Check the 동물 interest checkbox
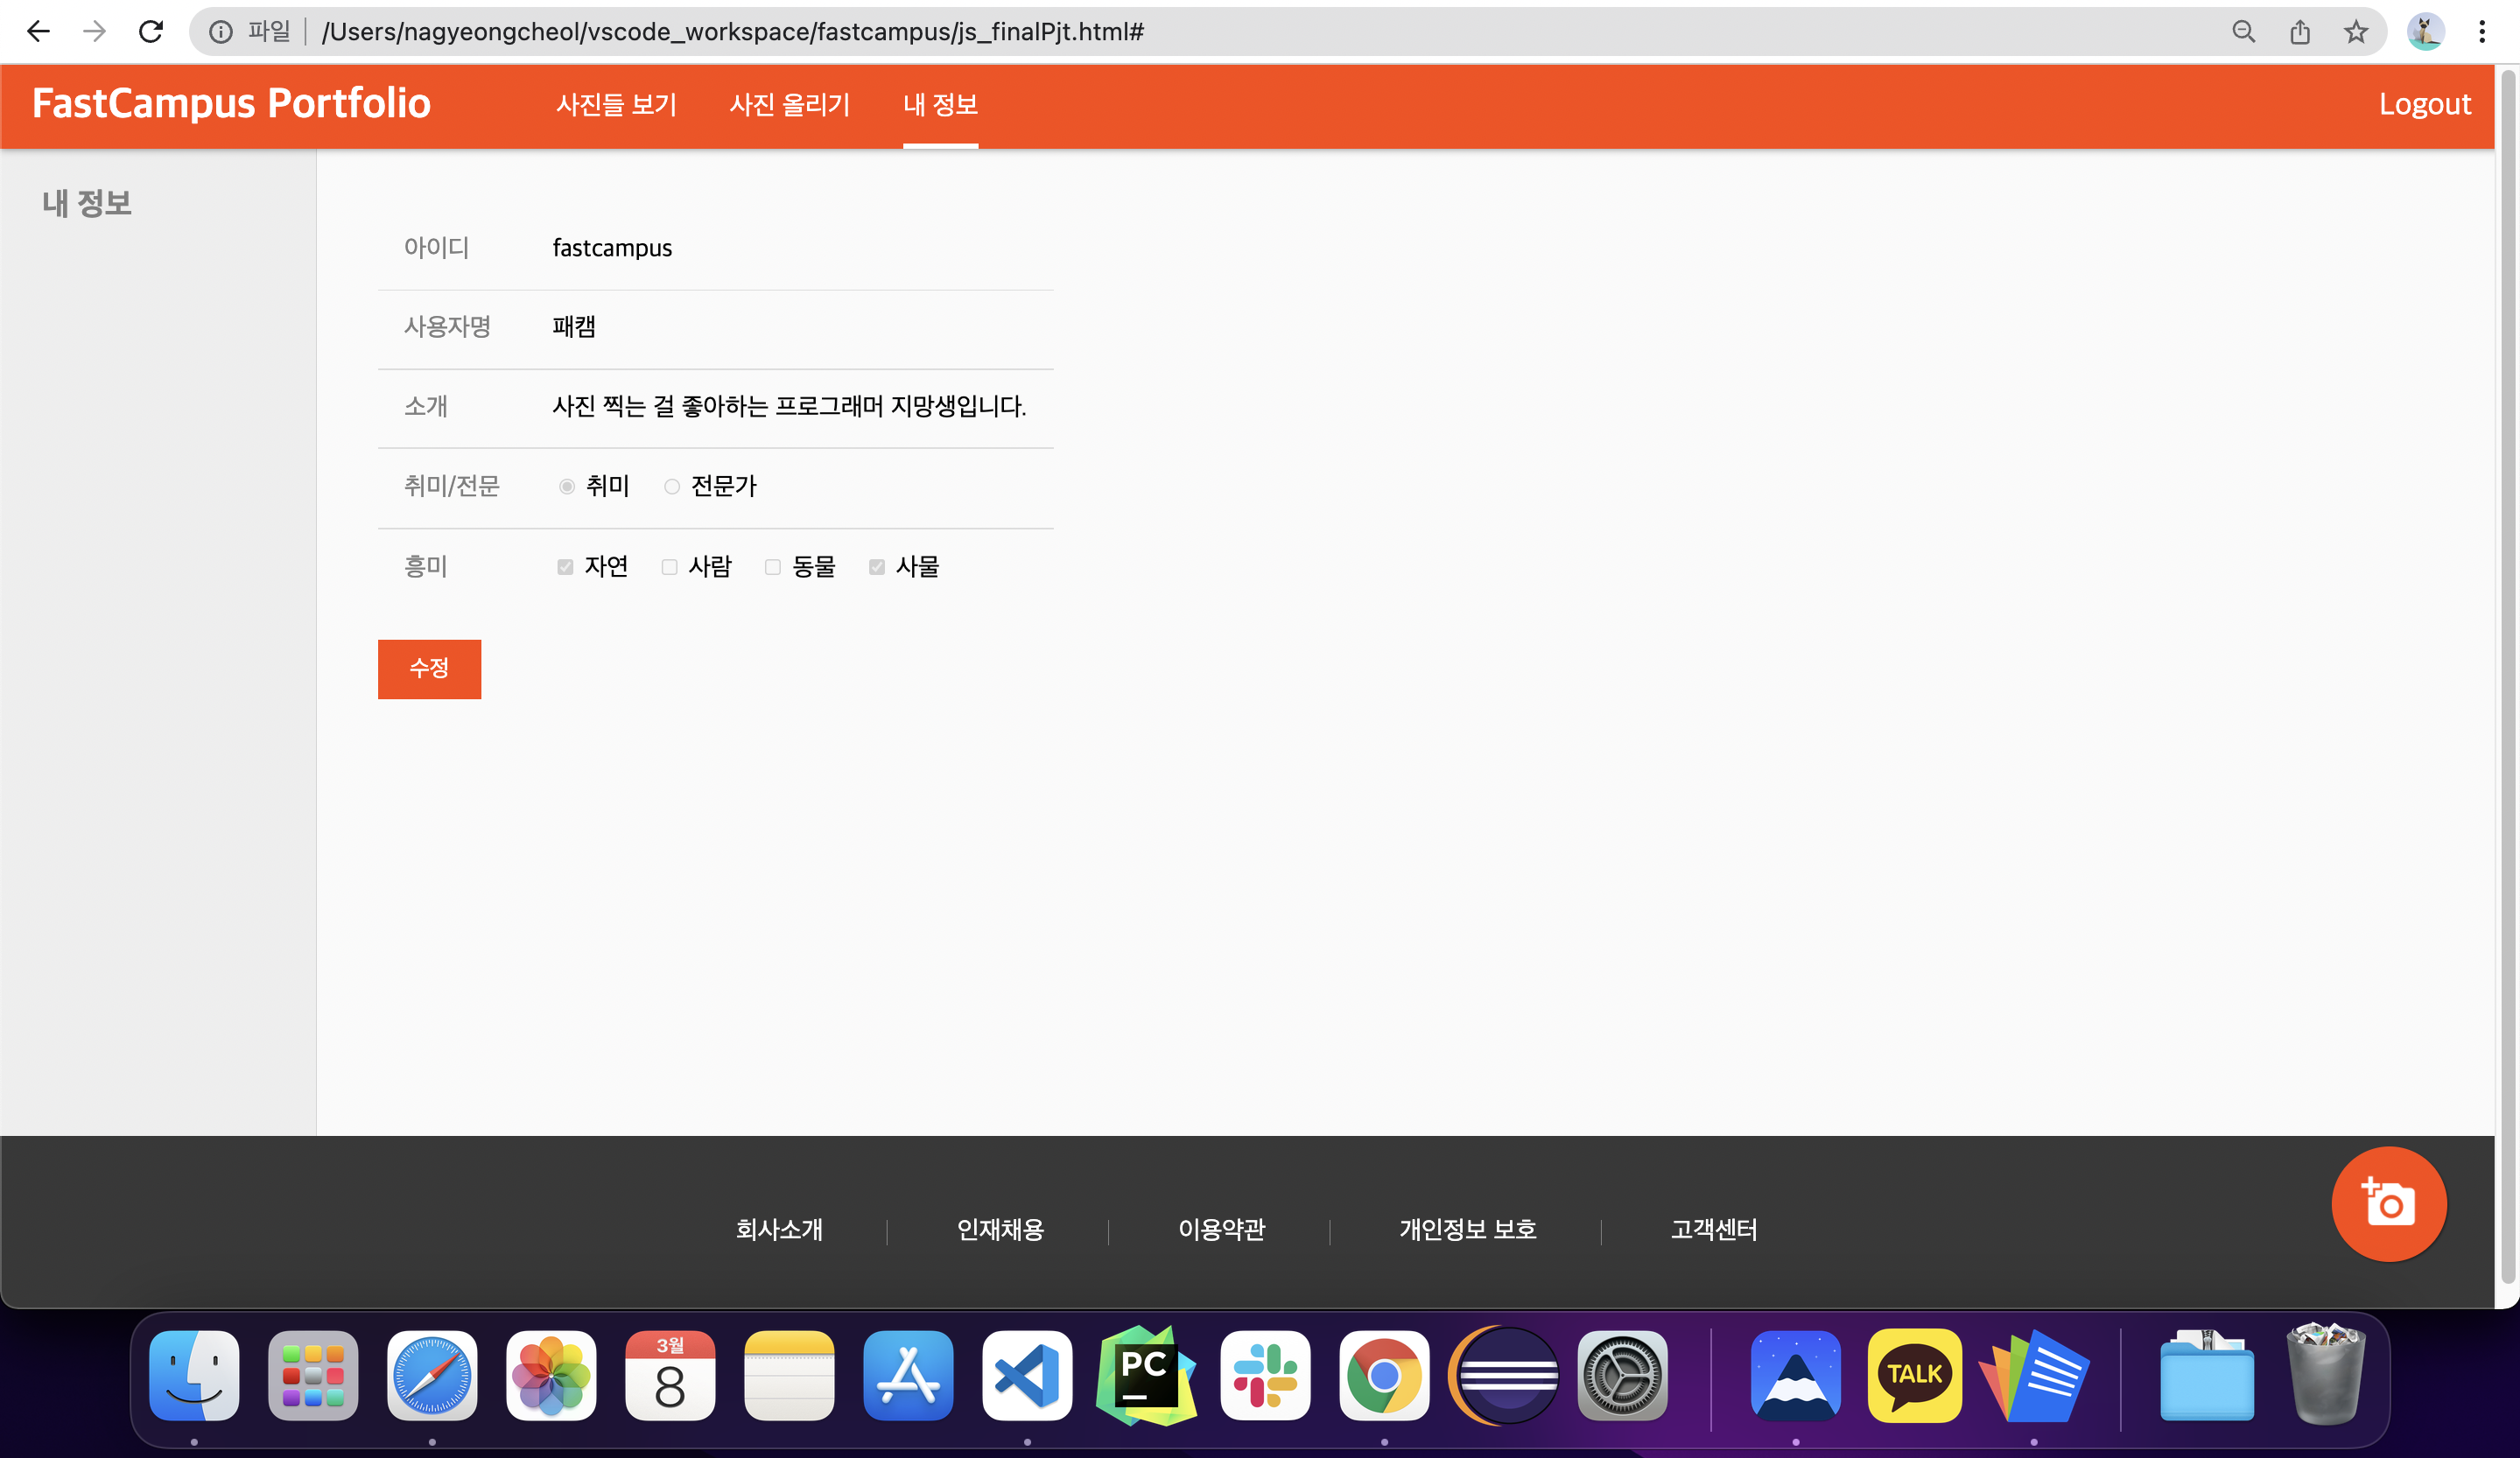The width and height of the screenshot is (2520, 1458). [773, 567]
